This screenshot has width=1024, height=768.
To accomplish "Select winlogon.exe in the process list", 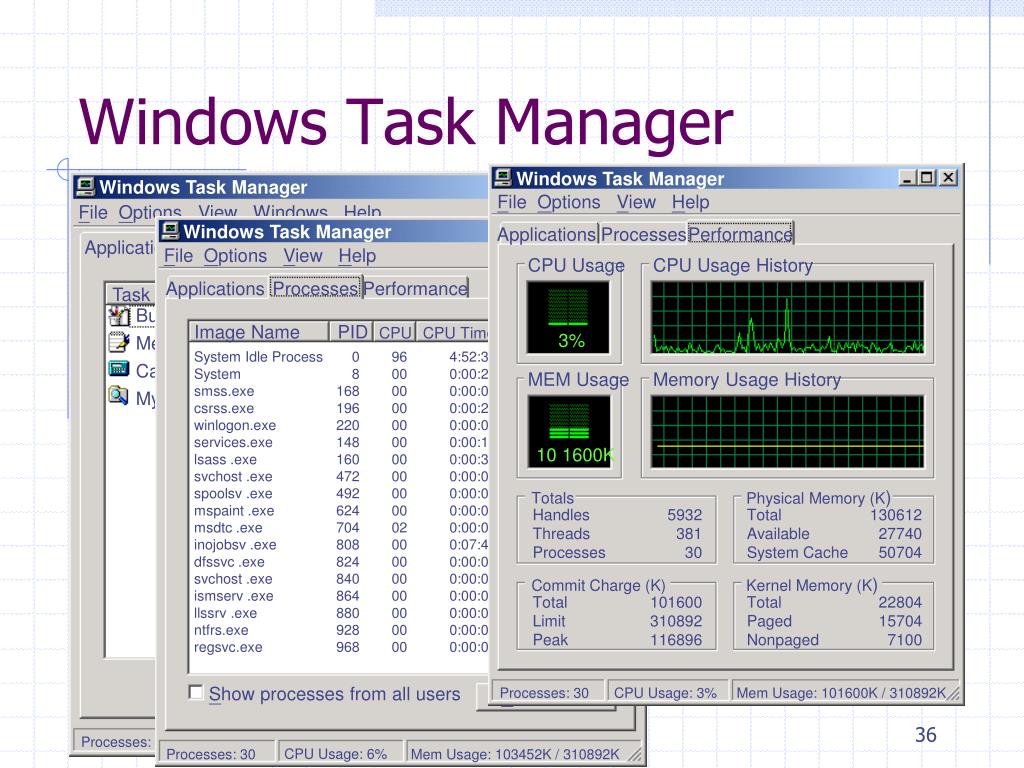I will pos(340,425).
